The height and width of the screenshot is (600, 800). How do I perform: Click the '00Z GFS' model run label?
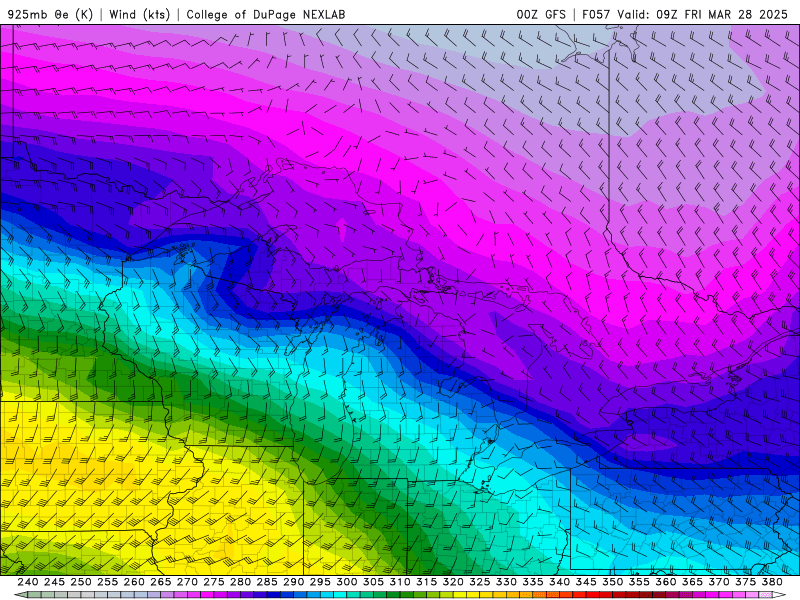point(541,14)
